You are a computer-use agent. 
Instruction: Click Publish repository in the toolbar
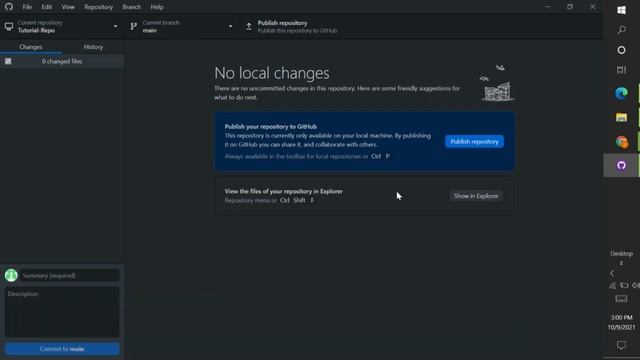(297, 27)
